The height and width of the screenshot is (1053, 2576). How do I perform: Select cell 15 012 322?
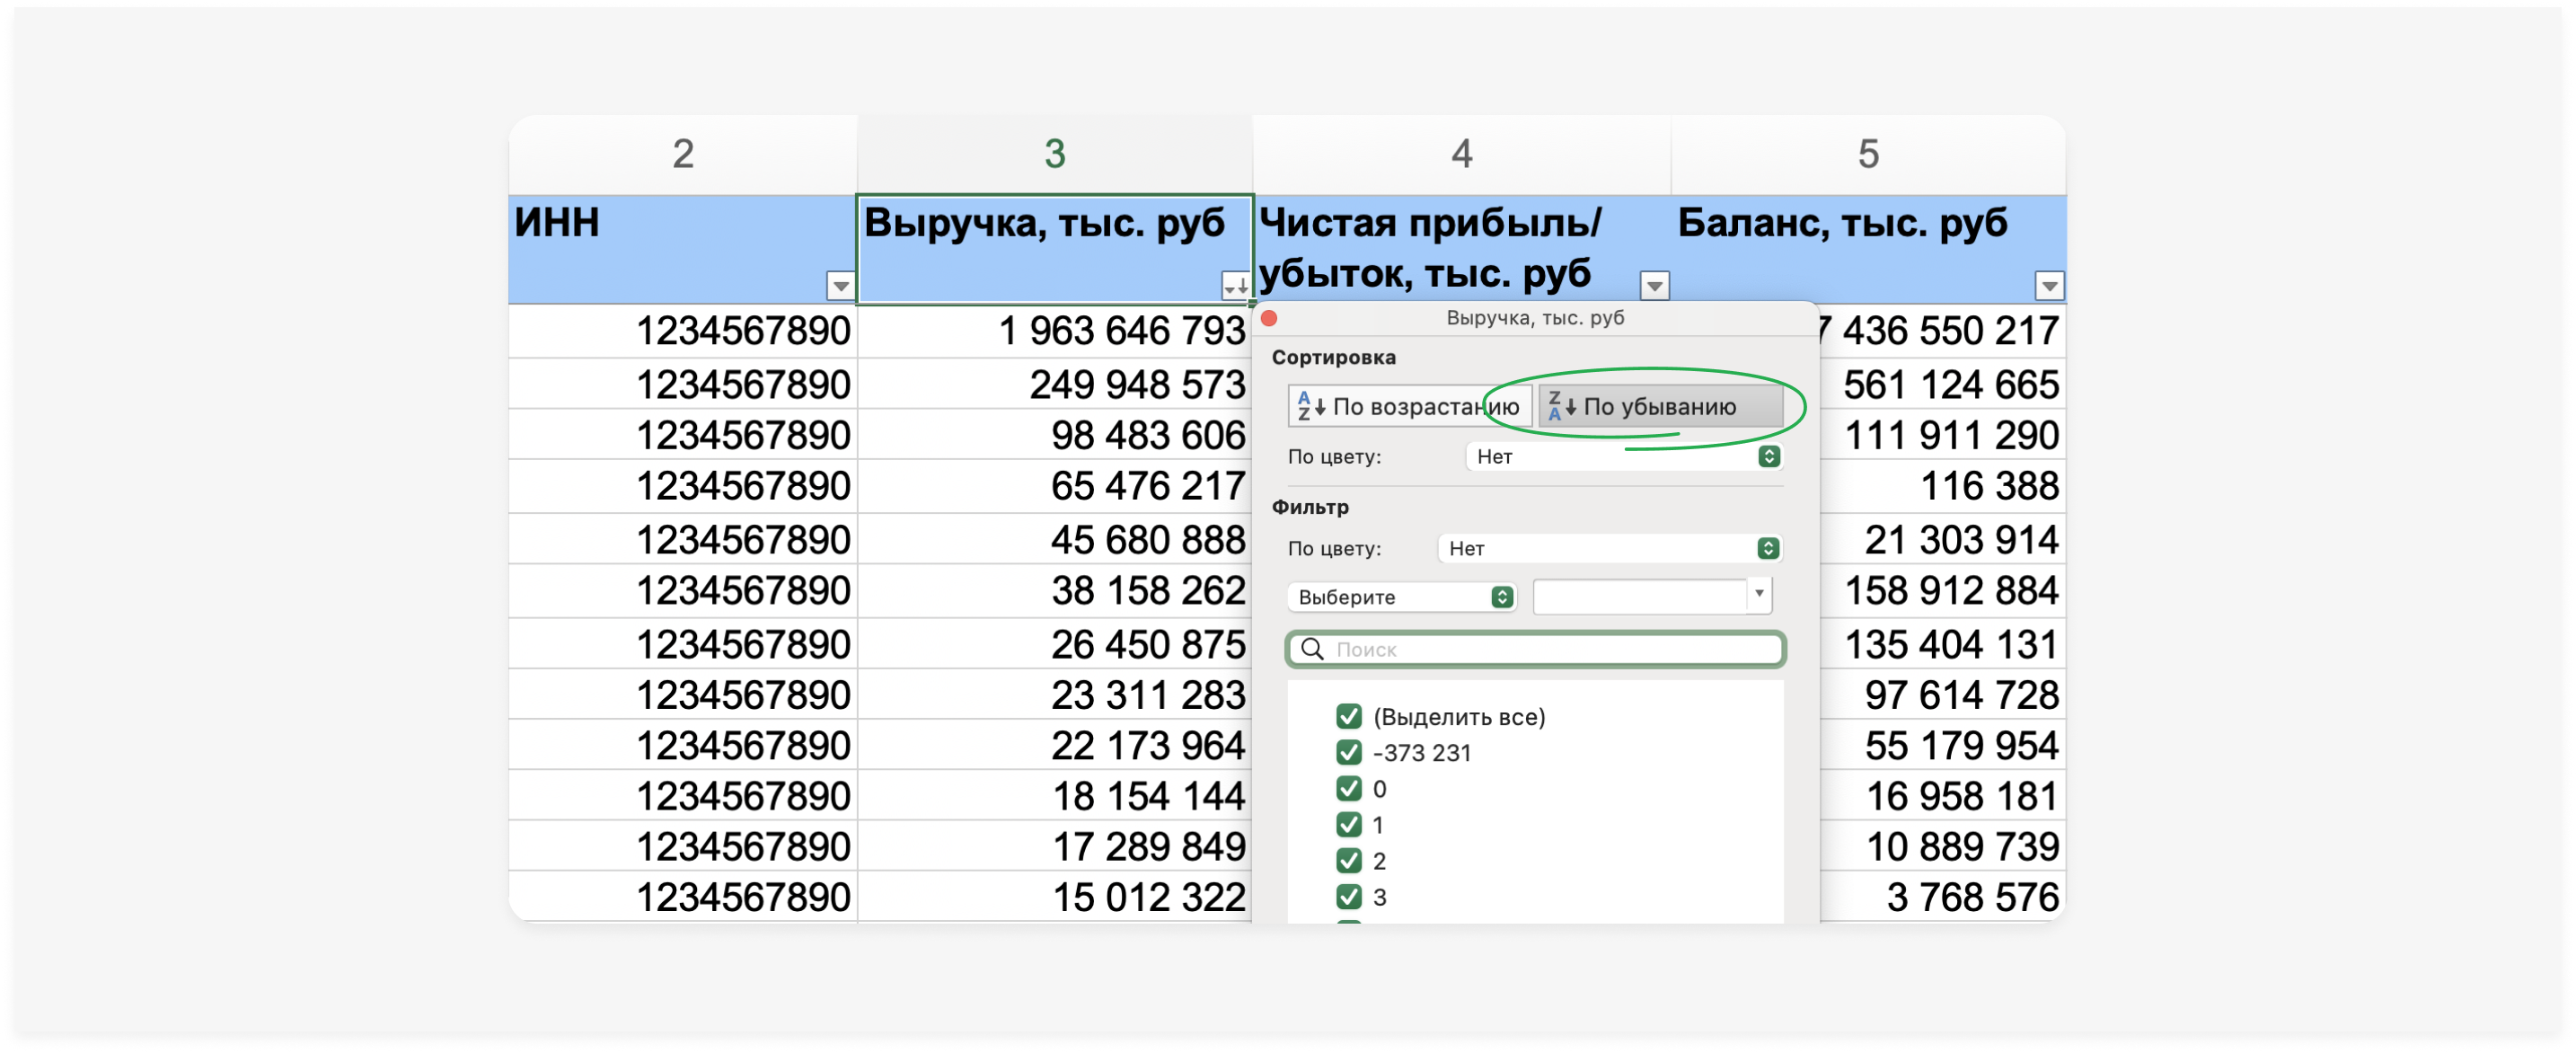click(1055, 897)
